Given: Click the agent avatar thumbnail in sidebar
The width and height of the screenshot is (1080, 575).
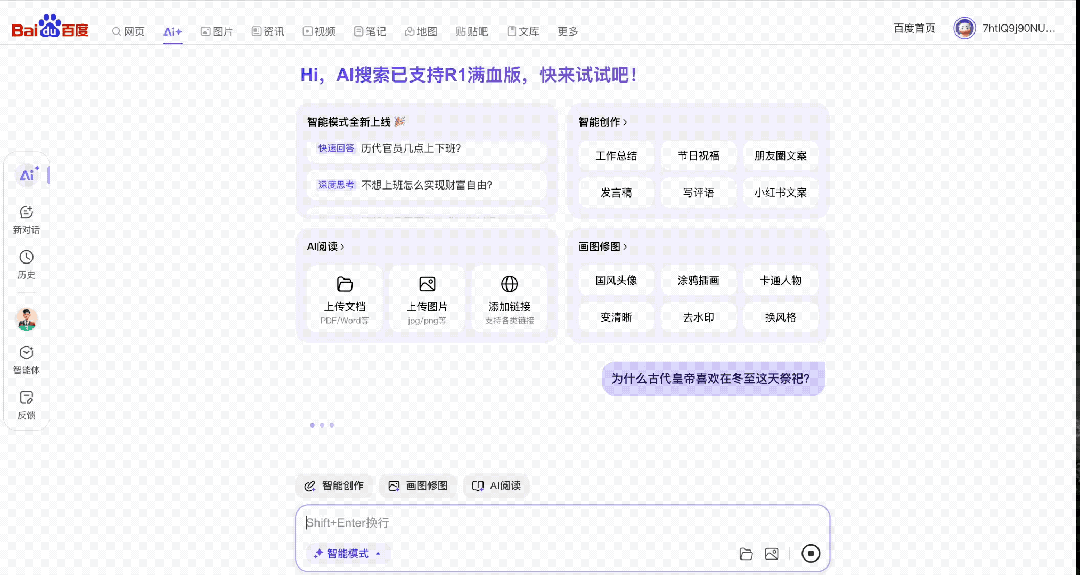Looking at the screenshot, I should 26,320.
